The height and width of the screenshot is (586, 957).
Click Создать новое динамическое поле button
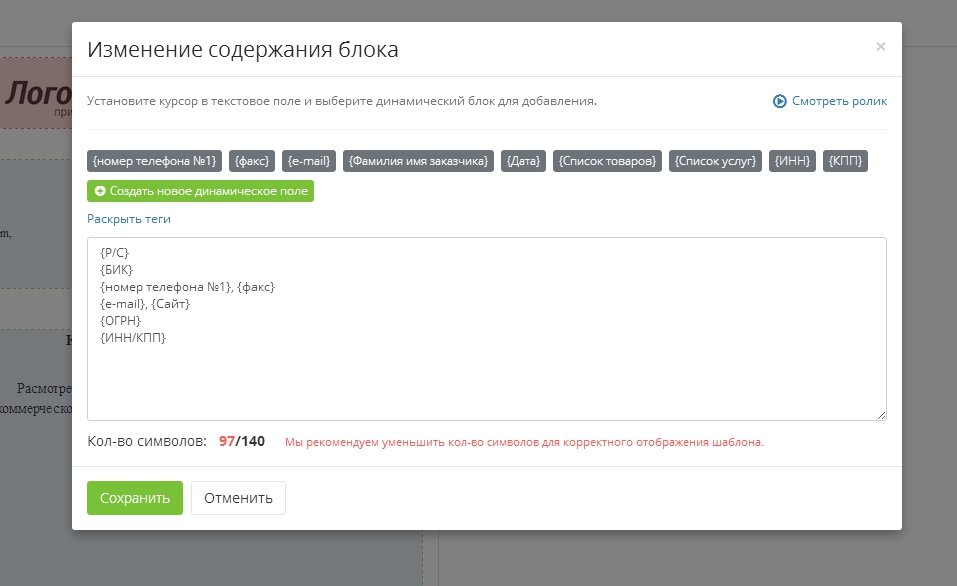click(200, 191)
